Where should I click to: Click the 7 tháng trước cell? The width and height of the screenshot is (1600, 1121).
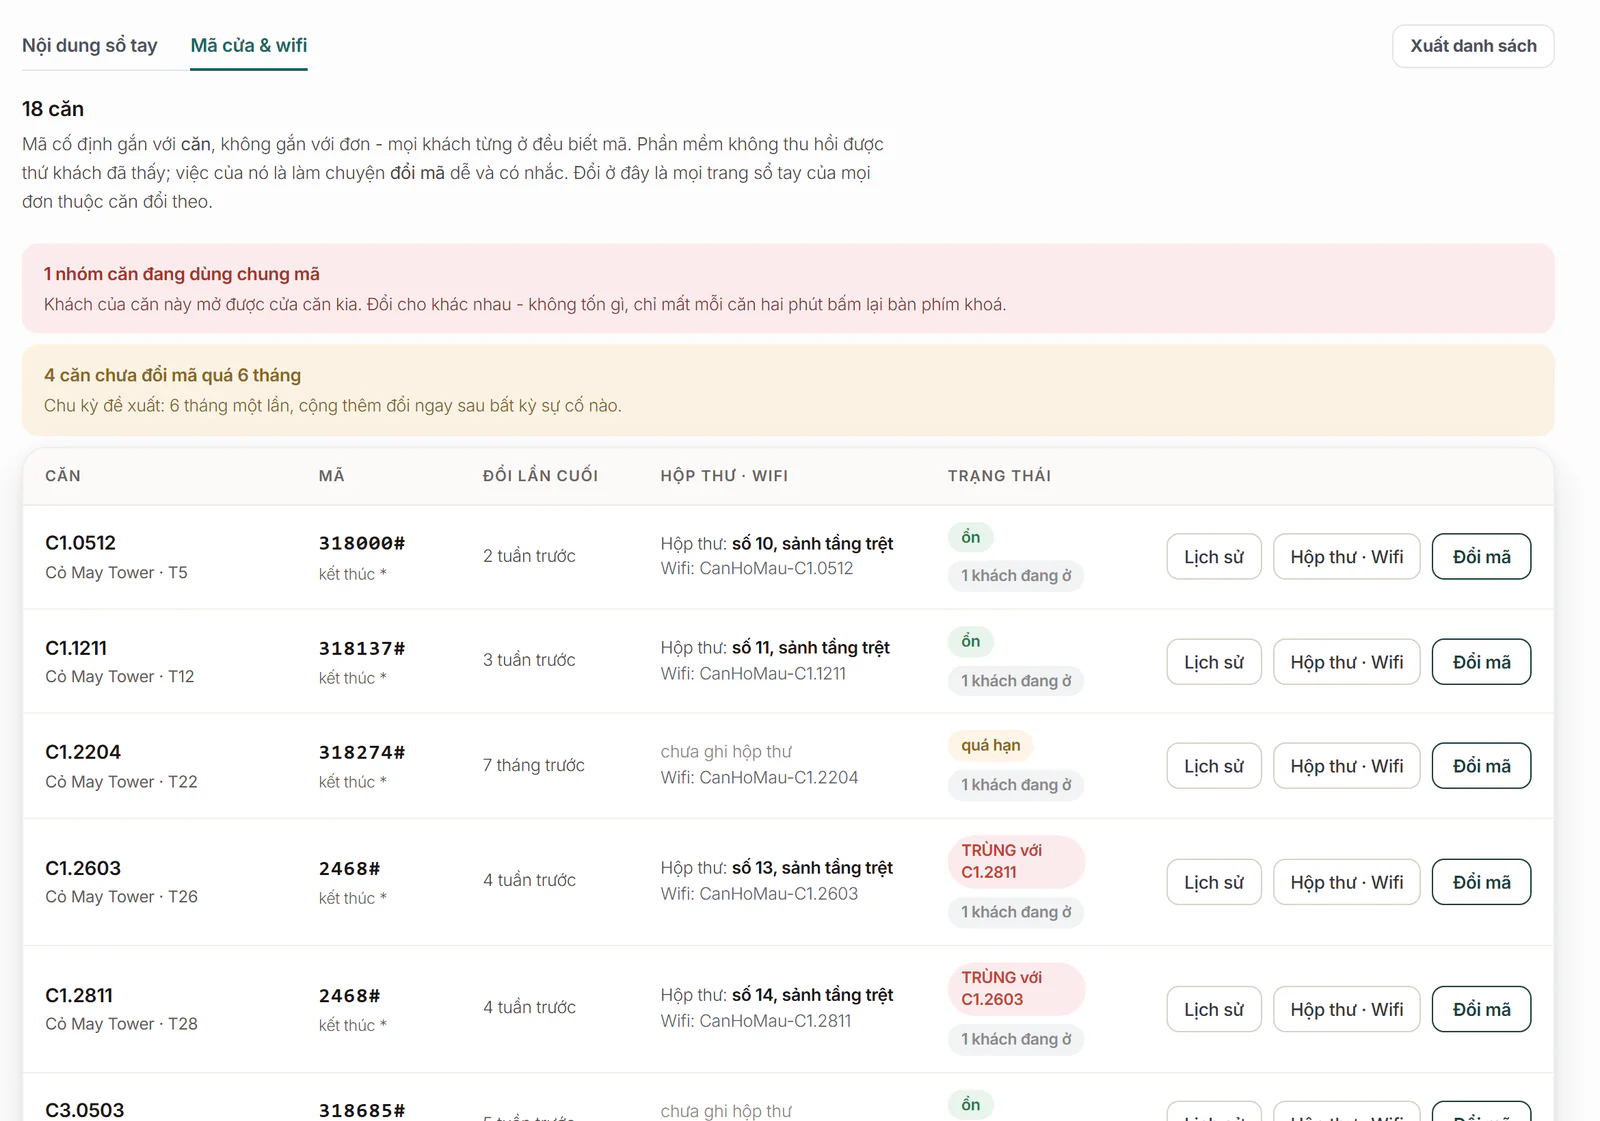534,765
